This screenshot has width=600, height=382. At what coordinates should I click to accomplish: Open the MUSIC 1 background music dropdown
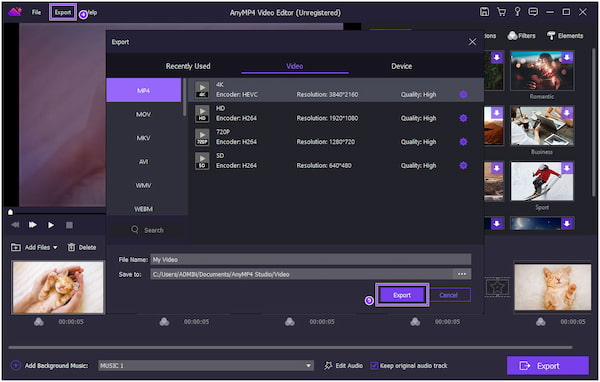[206, 366]
